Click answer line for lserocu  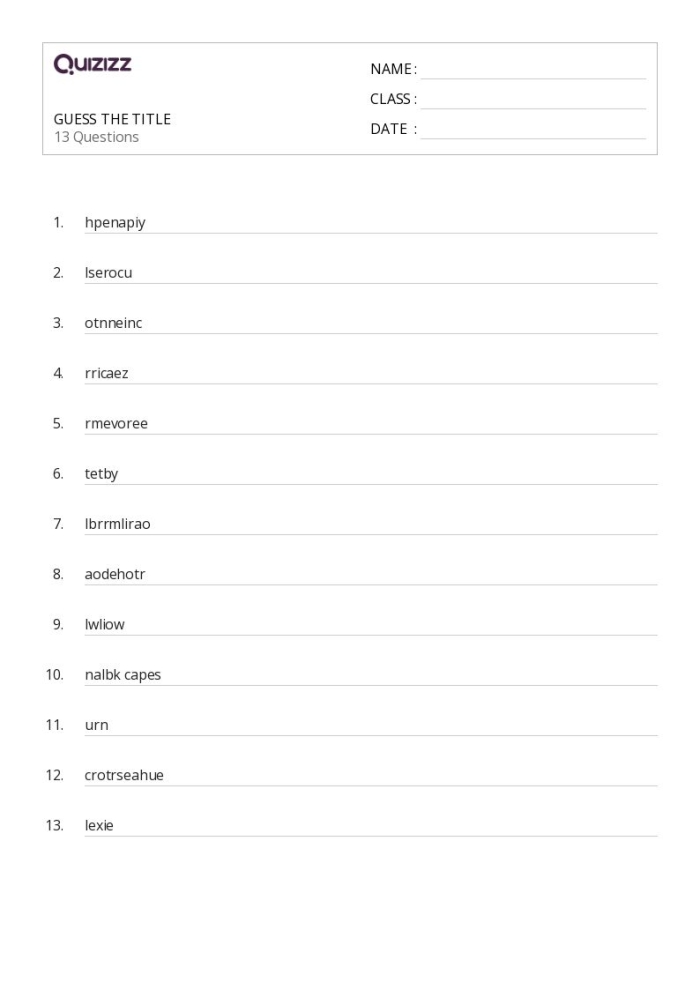click(371, 283)
